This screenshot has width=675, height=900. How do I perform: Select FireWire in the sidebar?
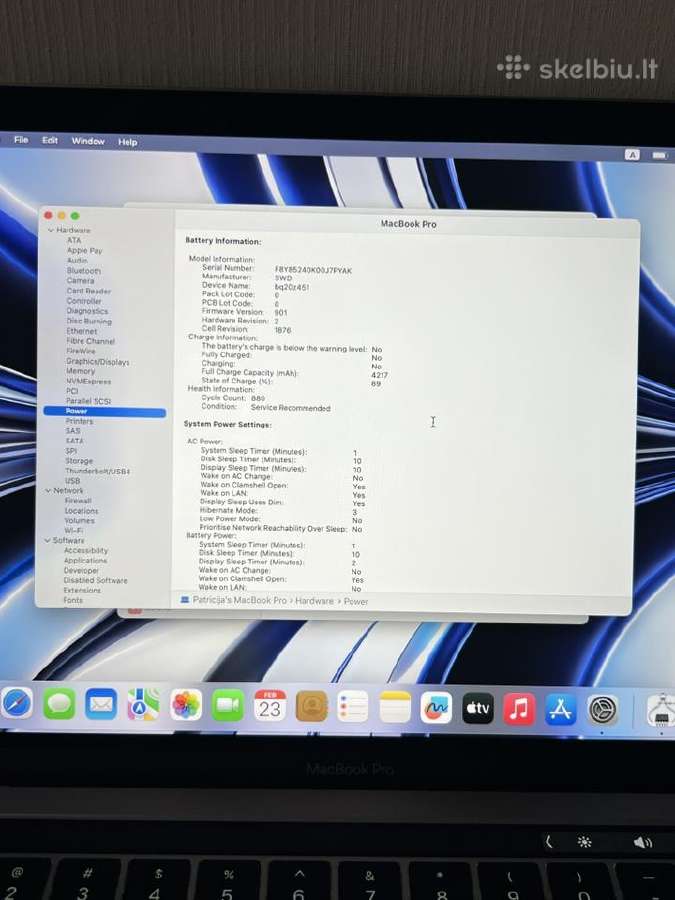click(x=81, y=351)
